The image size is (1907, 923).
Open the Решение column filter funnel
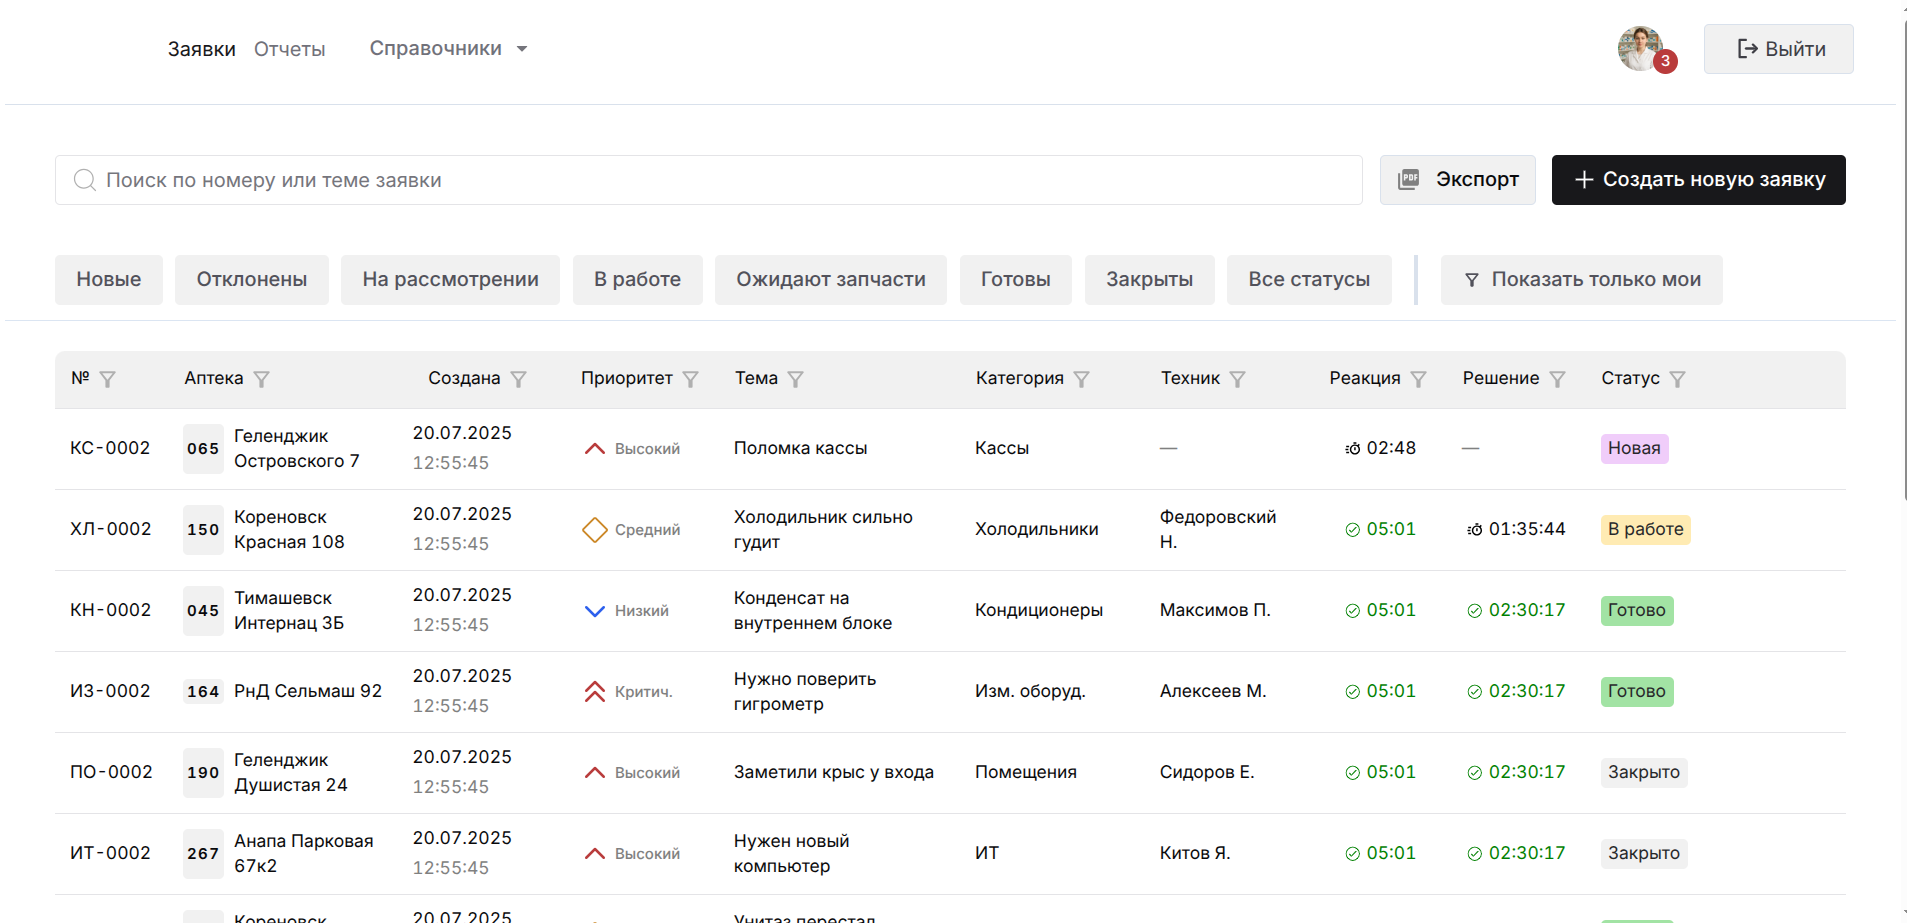point(1558,379)
